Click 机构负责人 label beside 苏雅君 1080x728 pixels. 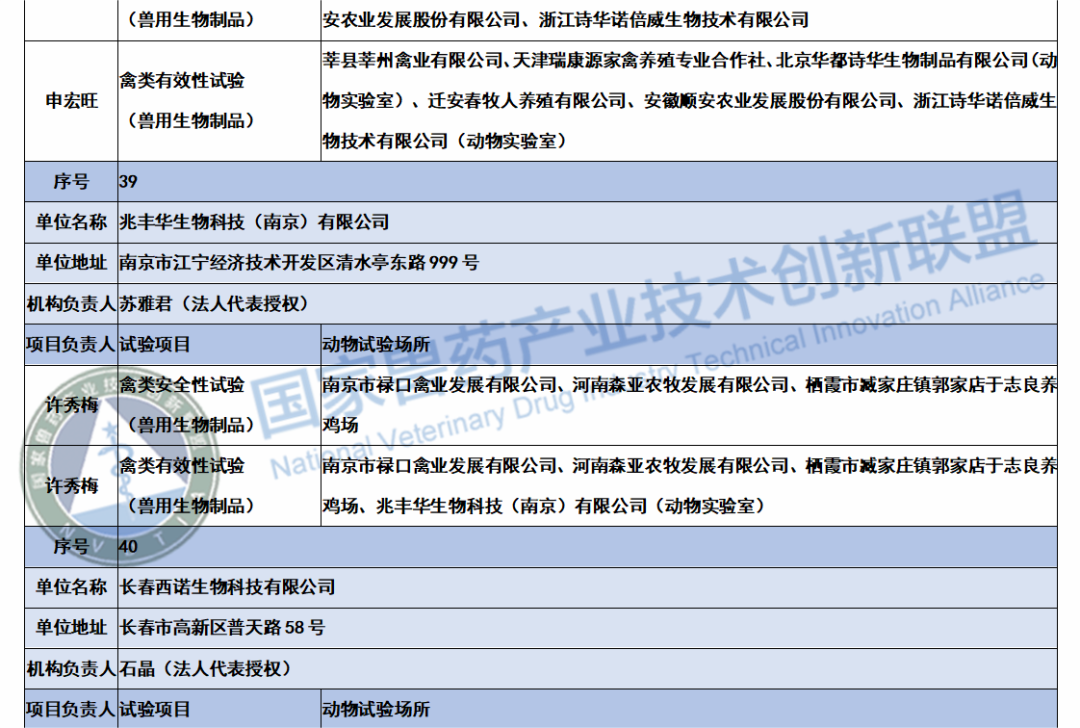click(x=72, y=304)
